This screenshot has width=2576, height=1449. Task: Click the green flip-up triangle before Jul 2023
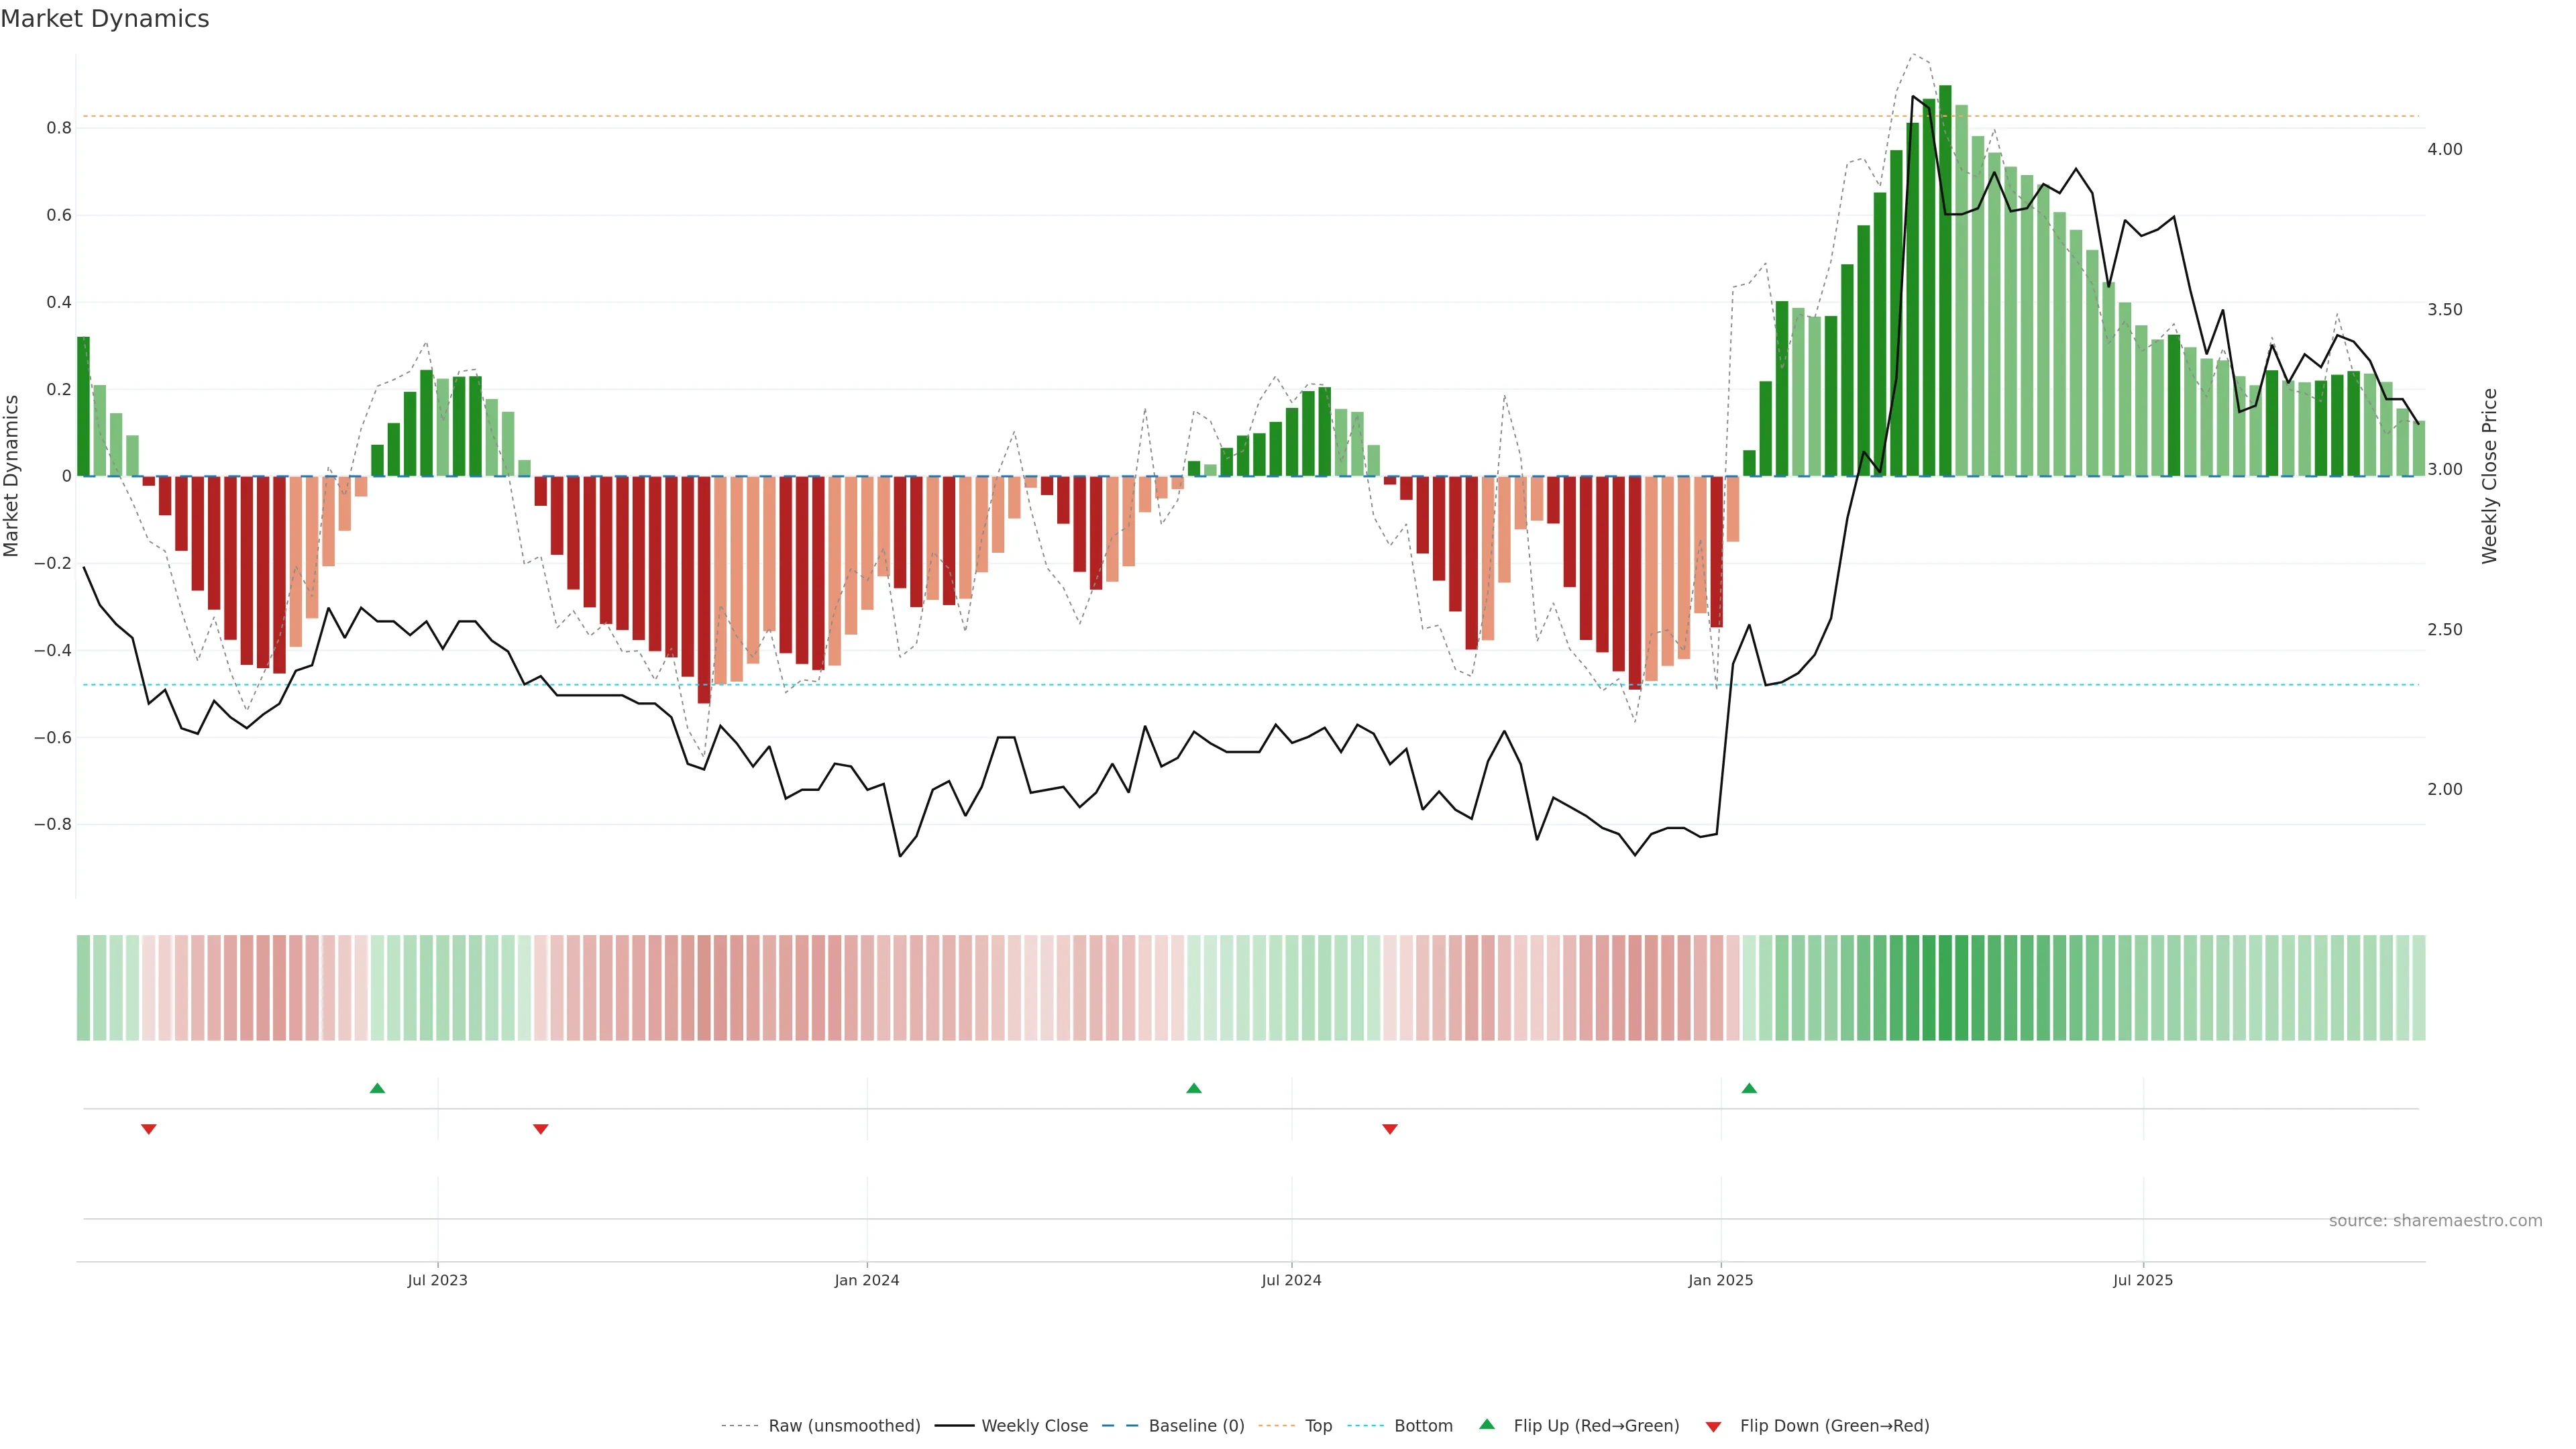click(x=377, y=1088)
